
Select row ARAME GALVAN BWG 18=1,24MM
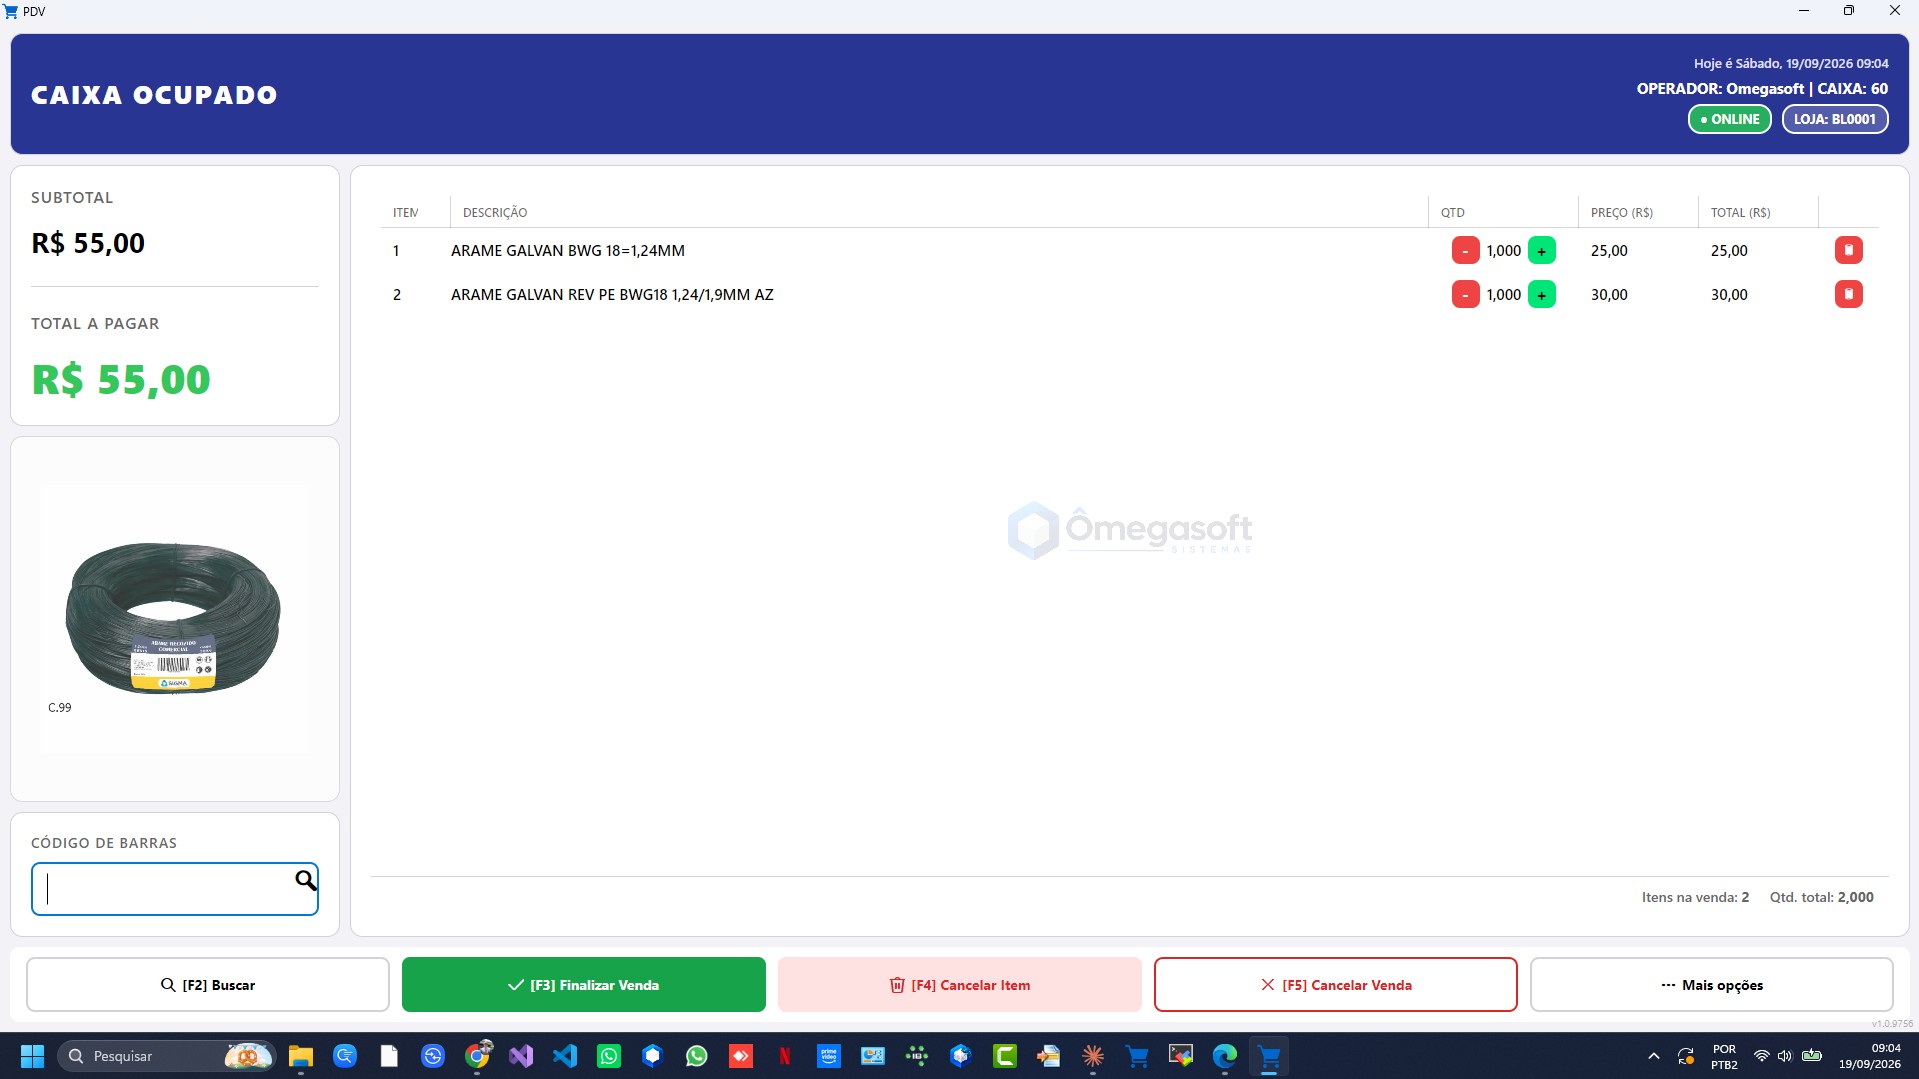tap(1130, 250)
